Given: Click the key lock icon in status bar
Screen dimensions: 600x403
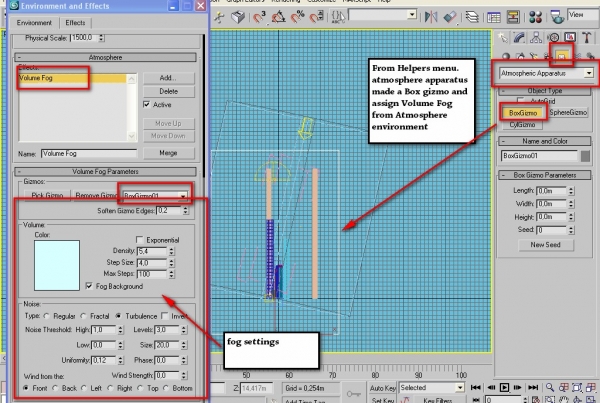Looking at the screenshot, I should tap(353, 393).
